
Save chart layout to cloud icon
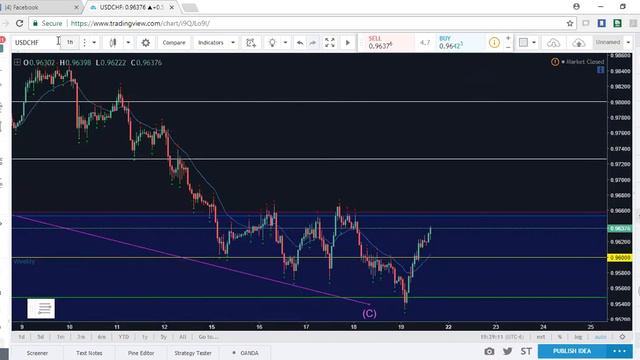point(579,42)
